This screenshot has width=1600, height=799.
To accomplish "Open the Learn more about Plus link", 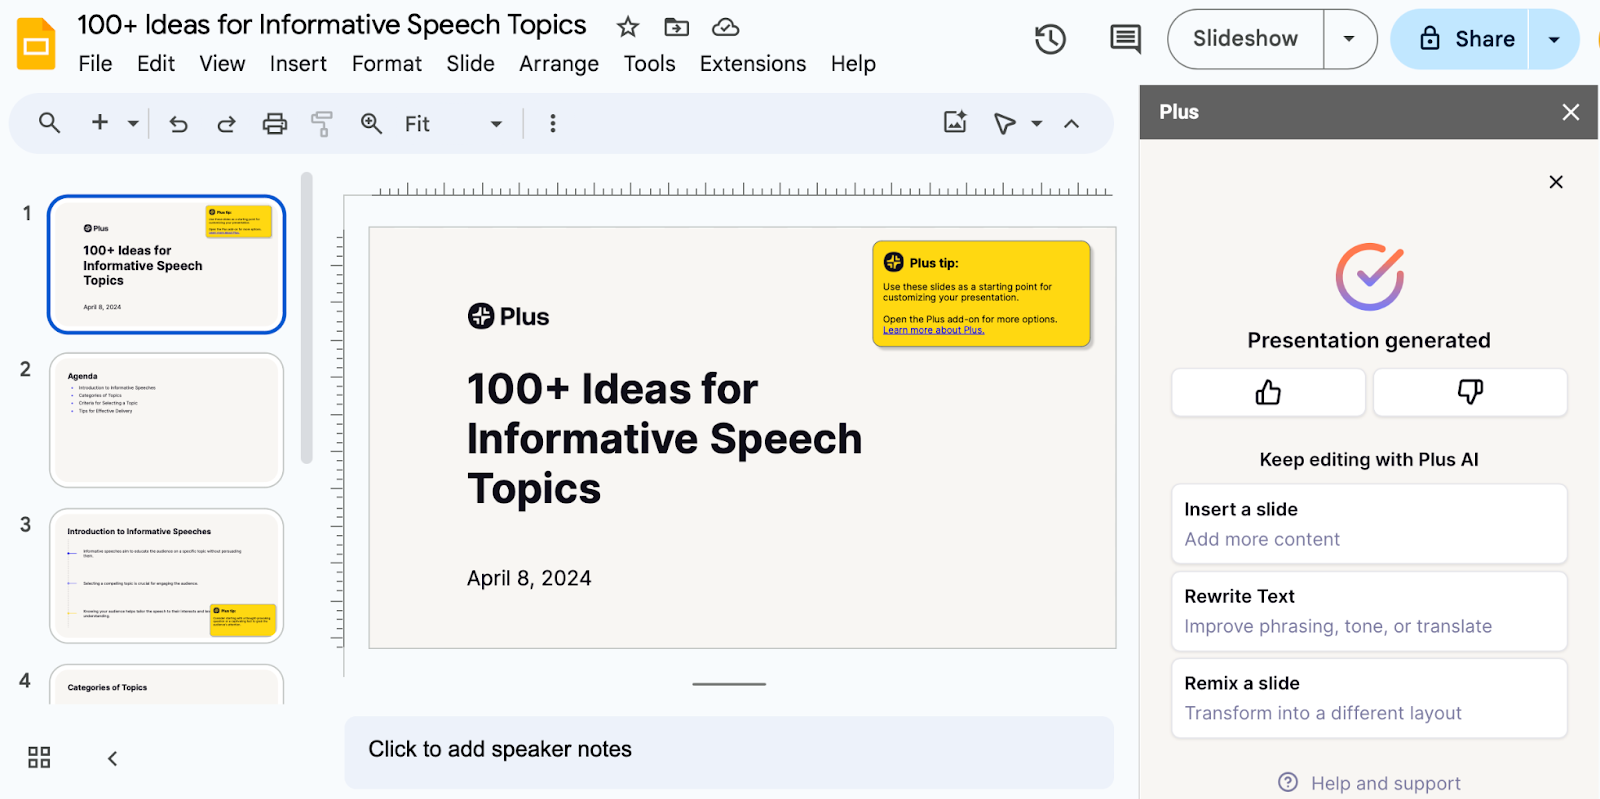I will [933, 331].
